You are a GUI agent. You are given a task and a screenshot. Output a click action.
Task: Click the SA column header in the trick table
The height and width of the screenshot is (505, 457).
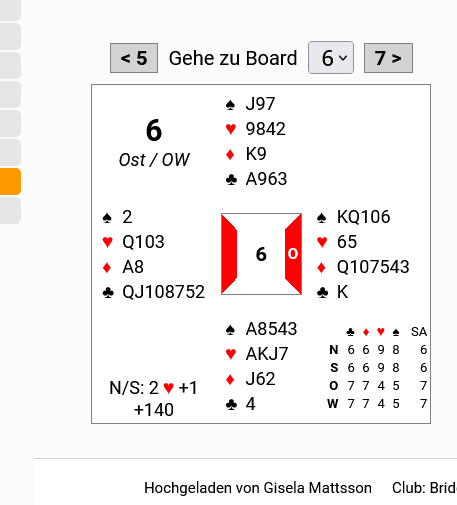419,332
